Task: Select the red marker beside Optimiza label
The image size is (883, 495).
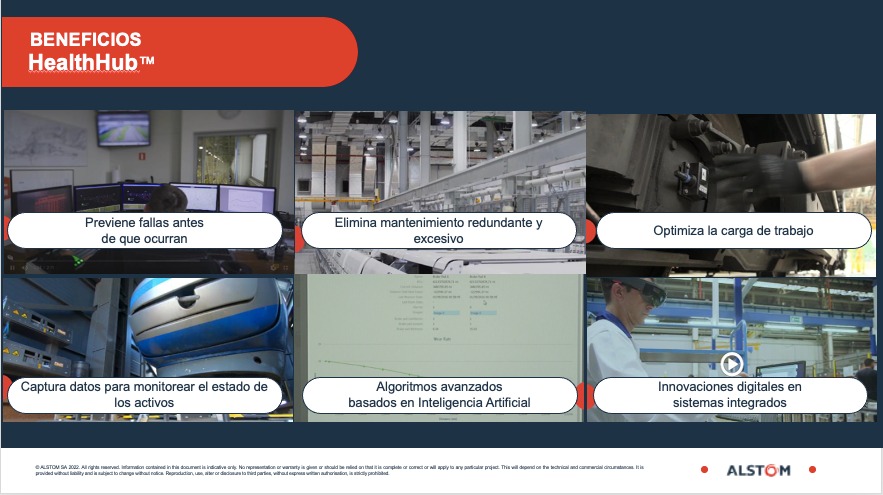Action: click(589, 231)
